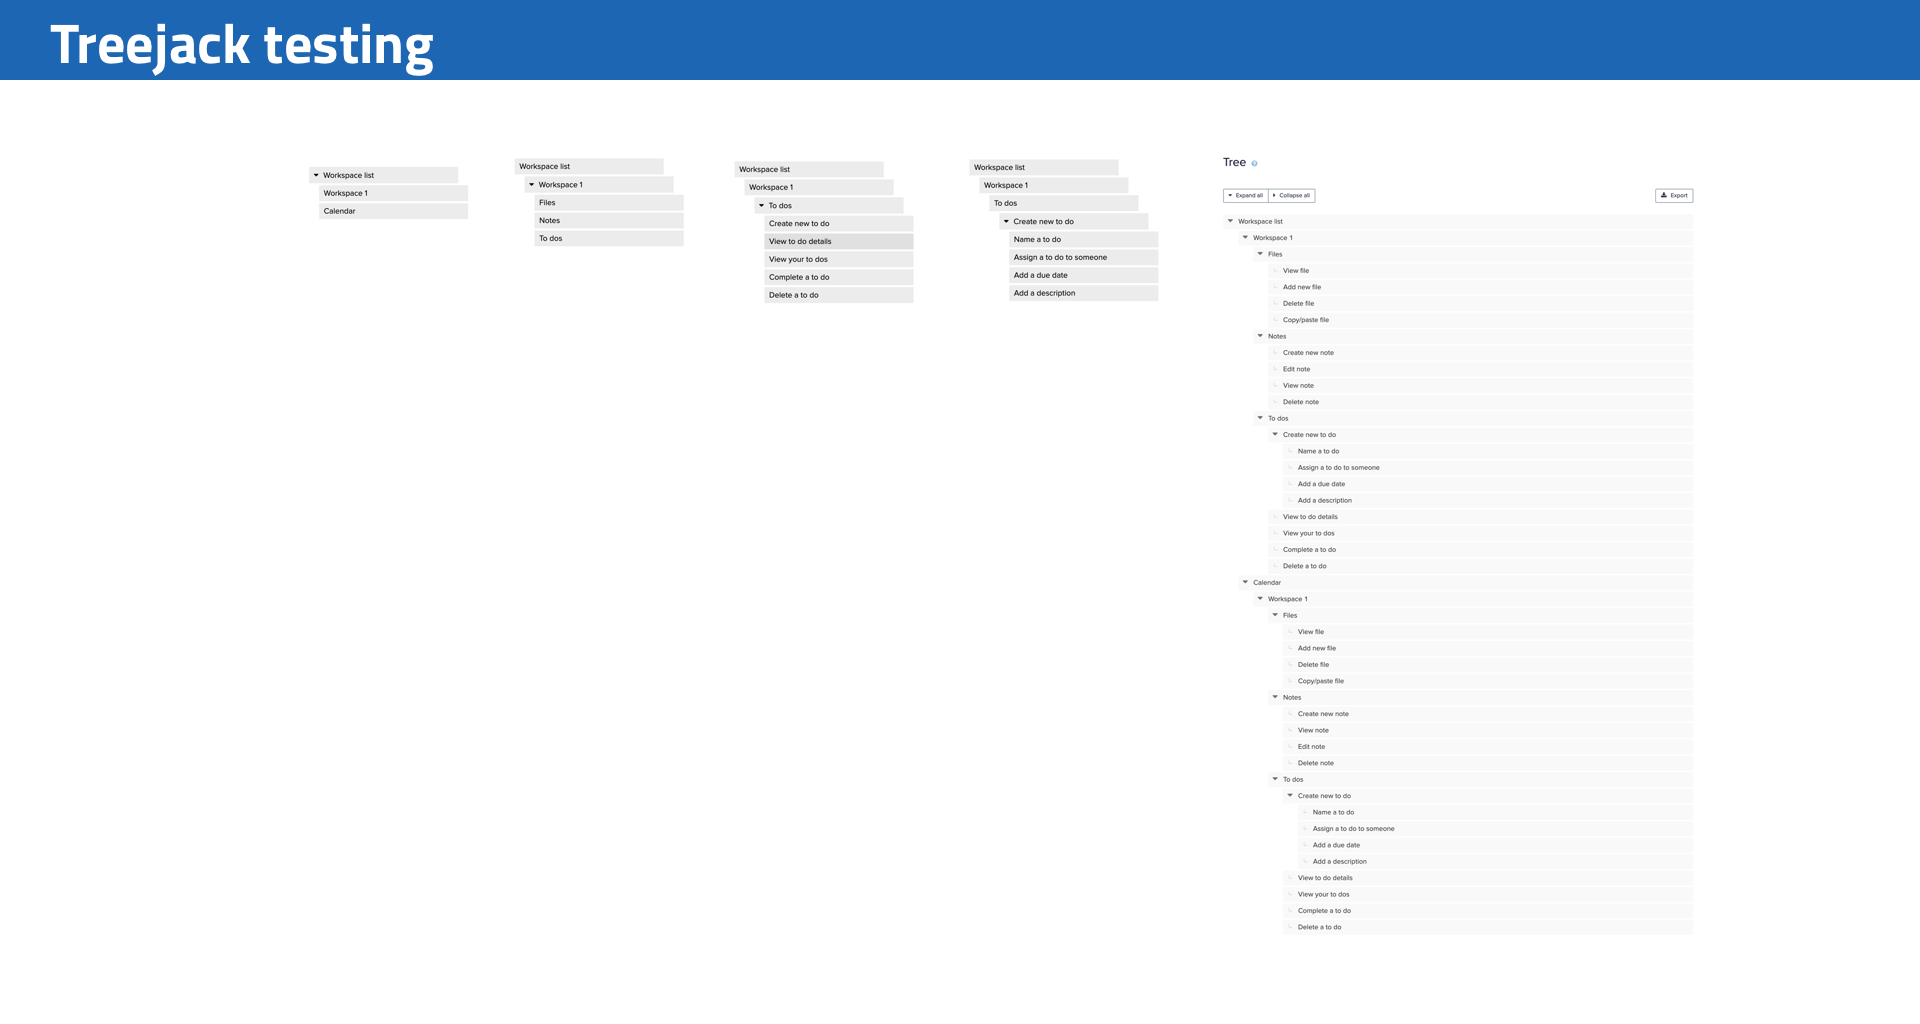Toggle To dos arrow in gray tree with highlighted item
1920x1024 pixels.
coord(761,206)
